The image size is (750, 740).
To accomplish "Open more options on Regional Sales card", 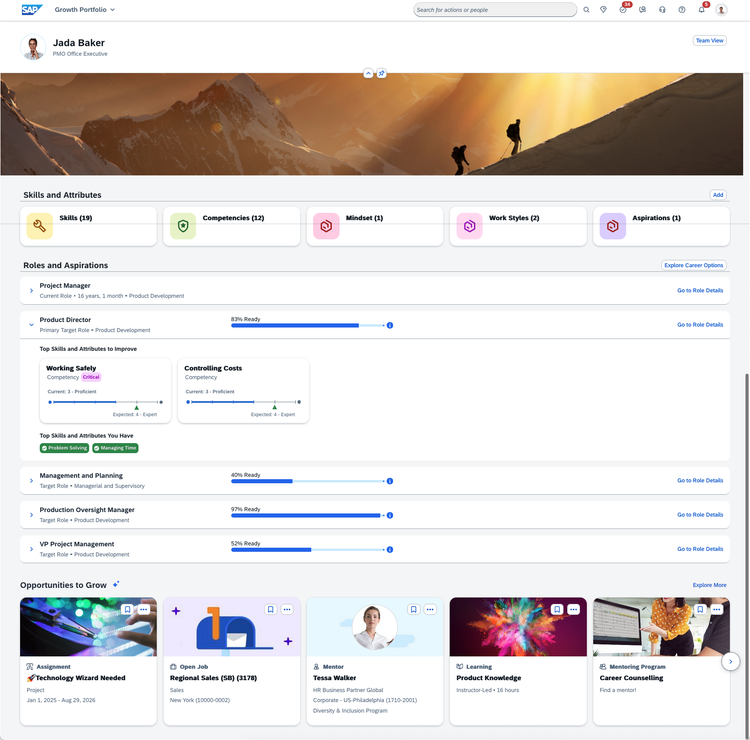I will (x=287, y=609).
